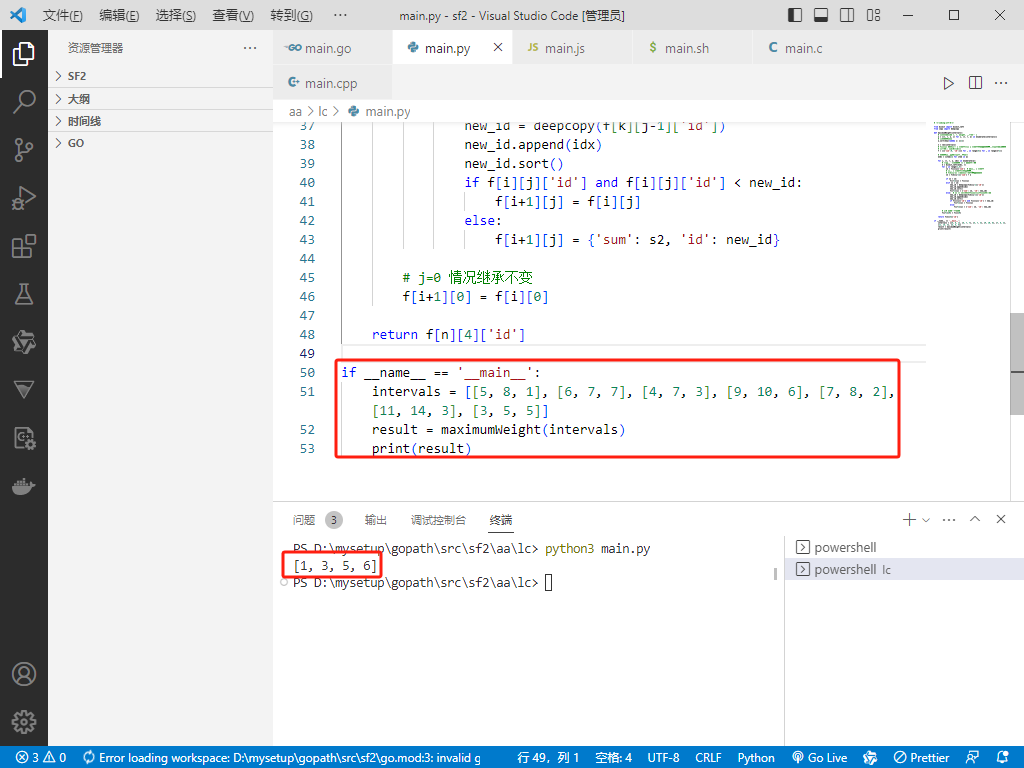Open the Source Control view icon
Screen dimensions: 1024x768
coord(24,150)
